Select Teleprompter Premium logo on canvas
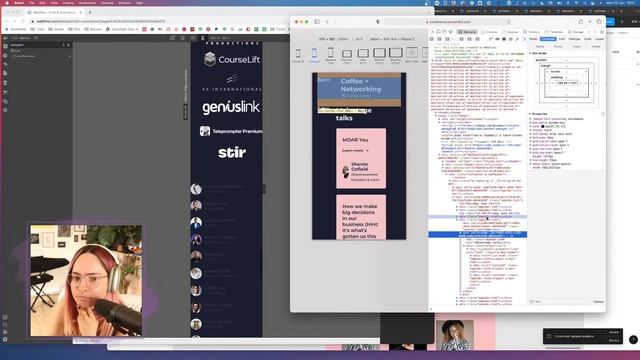The width and height of the screenshot is (640, 360). point(231,131)
